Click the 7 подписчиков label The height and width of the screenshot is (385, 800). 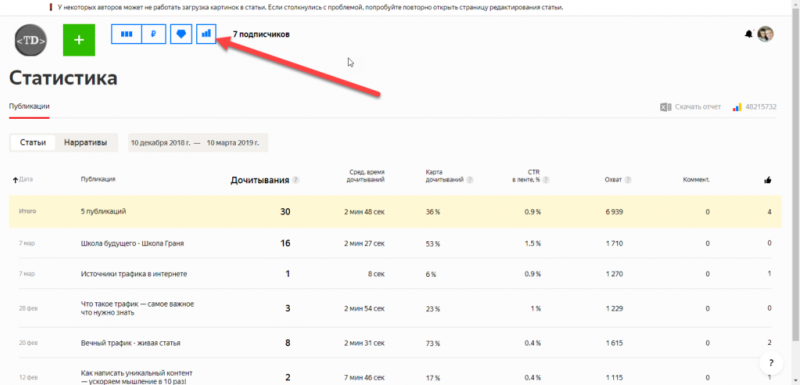(261, 35)
